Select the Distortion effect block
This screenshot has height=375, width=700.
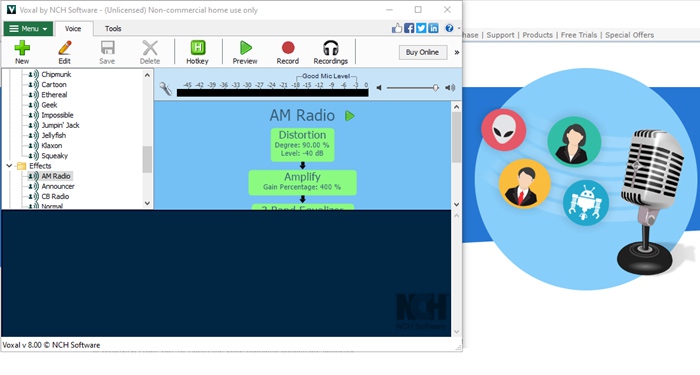pyautogui.click(x=302, y=145)
